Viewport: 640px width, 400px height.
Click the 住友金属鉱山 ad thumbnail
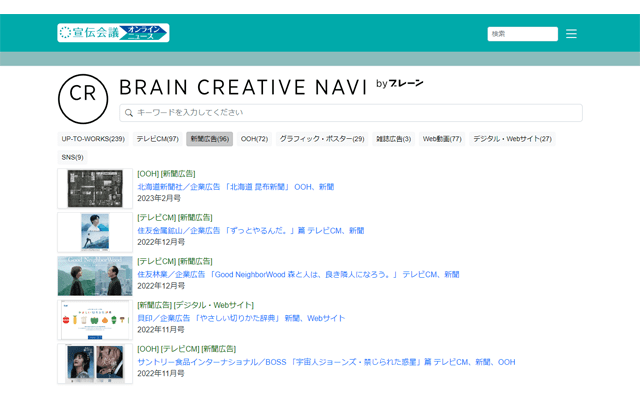(95, 232)
